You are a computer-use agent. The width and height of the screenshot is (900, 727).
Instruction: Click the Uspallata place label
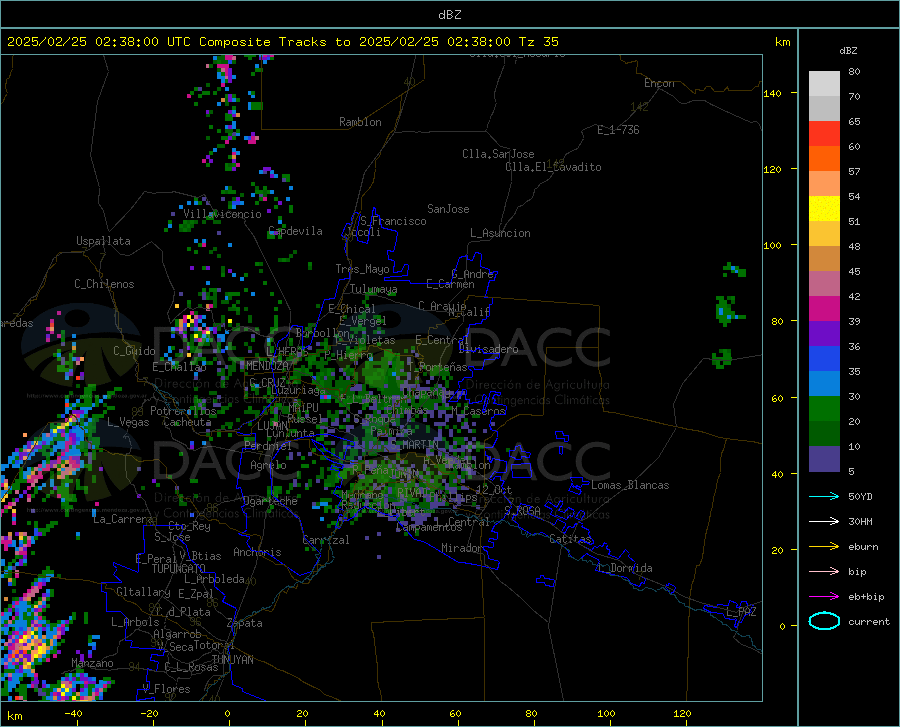(x=103, y=241)
